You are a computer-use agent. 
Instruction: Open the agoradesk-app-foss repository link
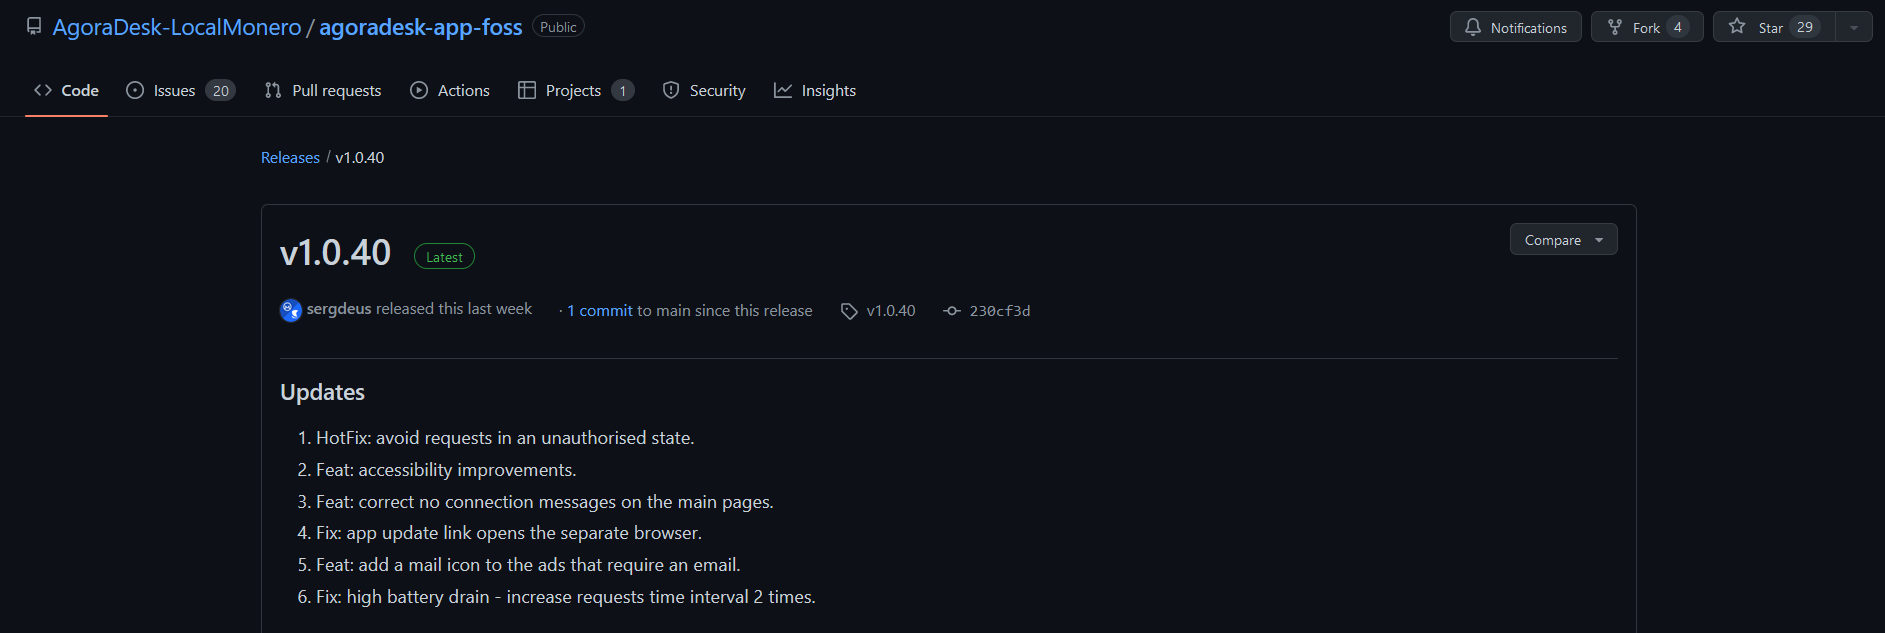[x=421, y=27]
